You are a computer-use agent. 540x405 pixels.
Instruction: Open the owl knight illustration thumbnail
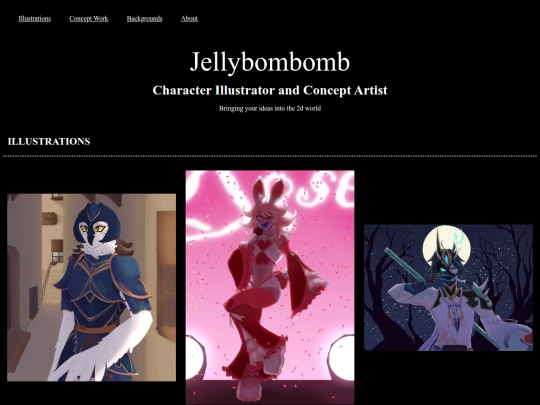92,287
